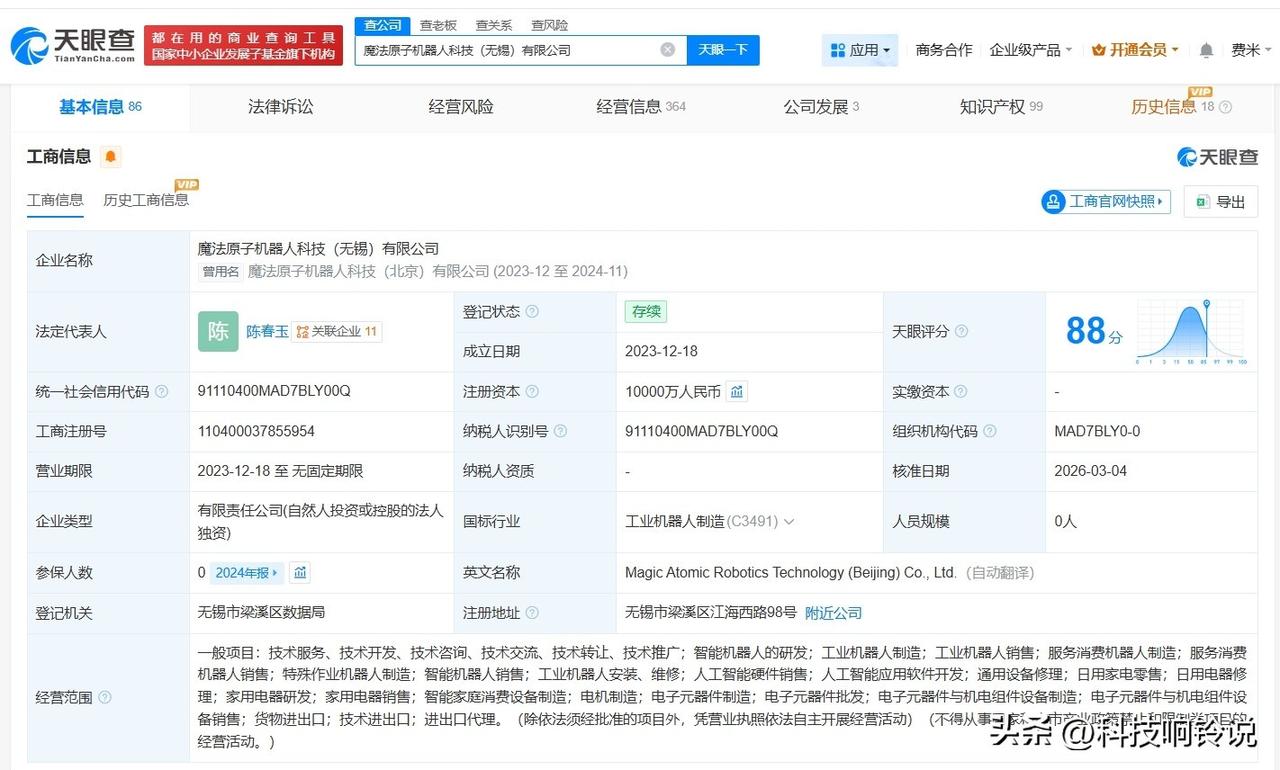Switch to the 历史信息 tab
Screen dimensions: 1280x770
pyautogui.click(x=1172, y=107)
